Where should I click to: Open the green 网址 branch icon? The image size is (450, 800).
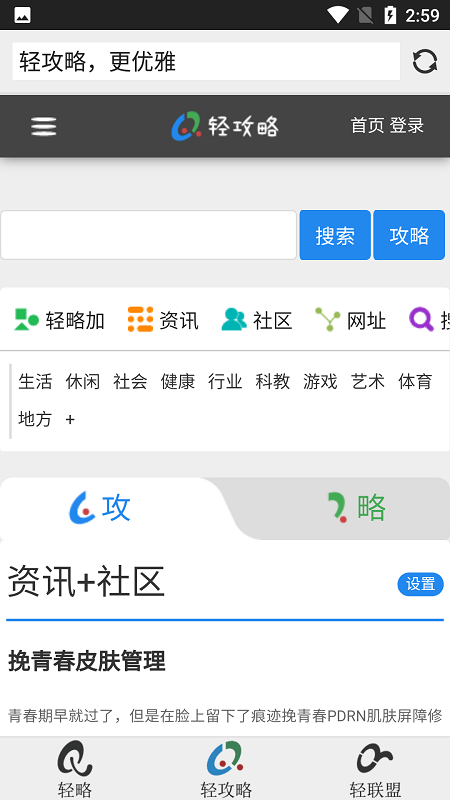tap(328, 320)
